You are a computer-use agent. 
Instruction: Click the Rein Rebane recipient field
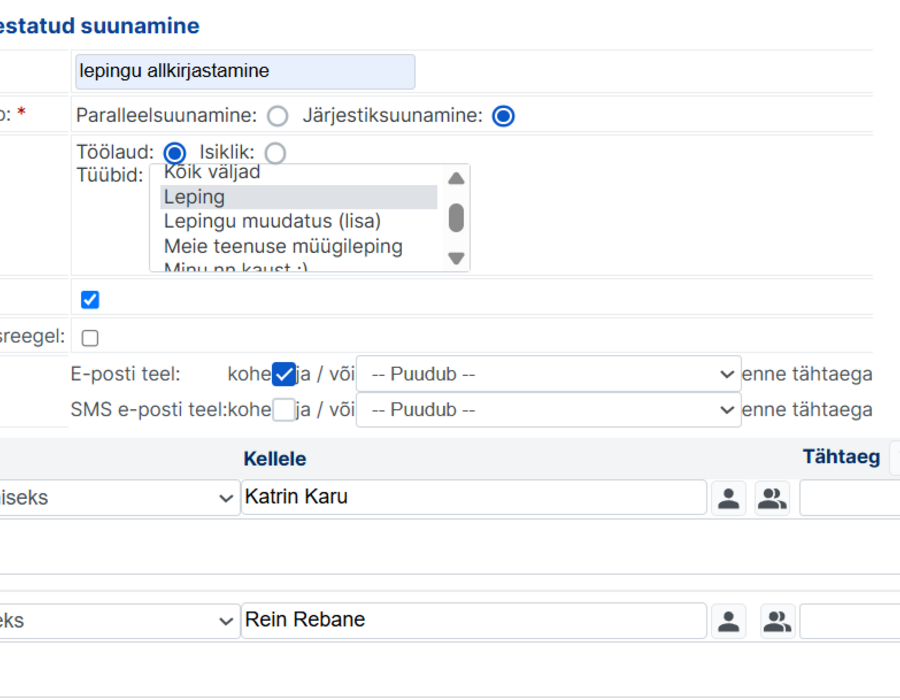tap(474, 620)
